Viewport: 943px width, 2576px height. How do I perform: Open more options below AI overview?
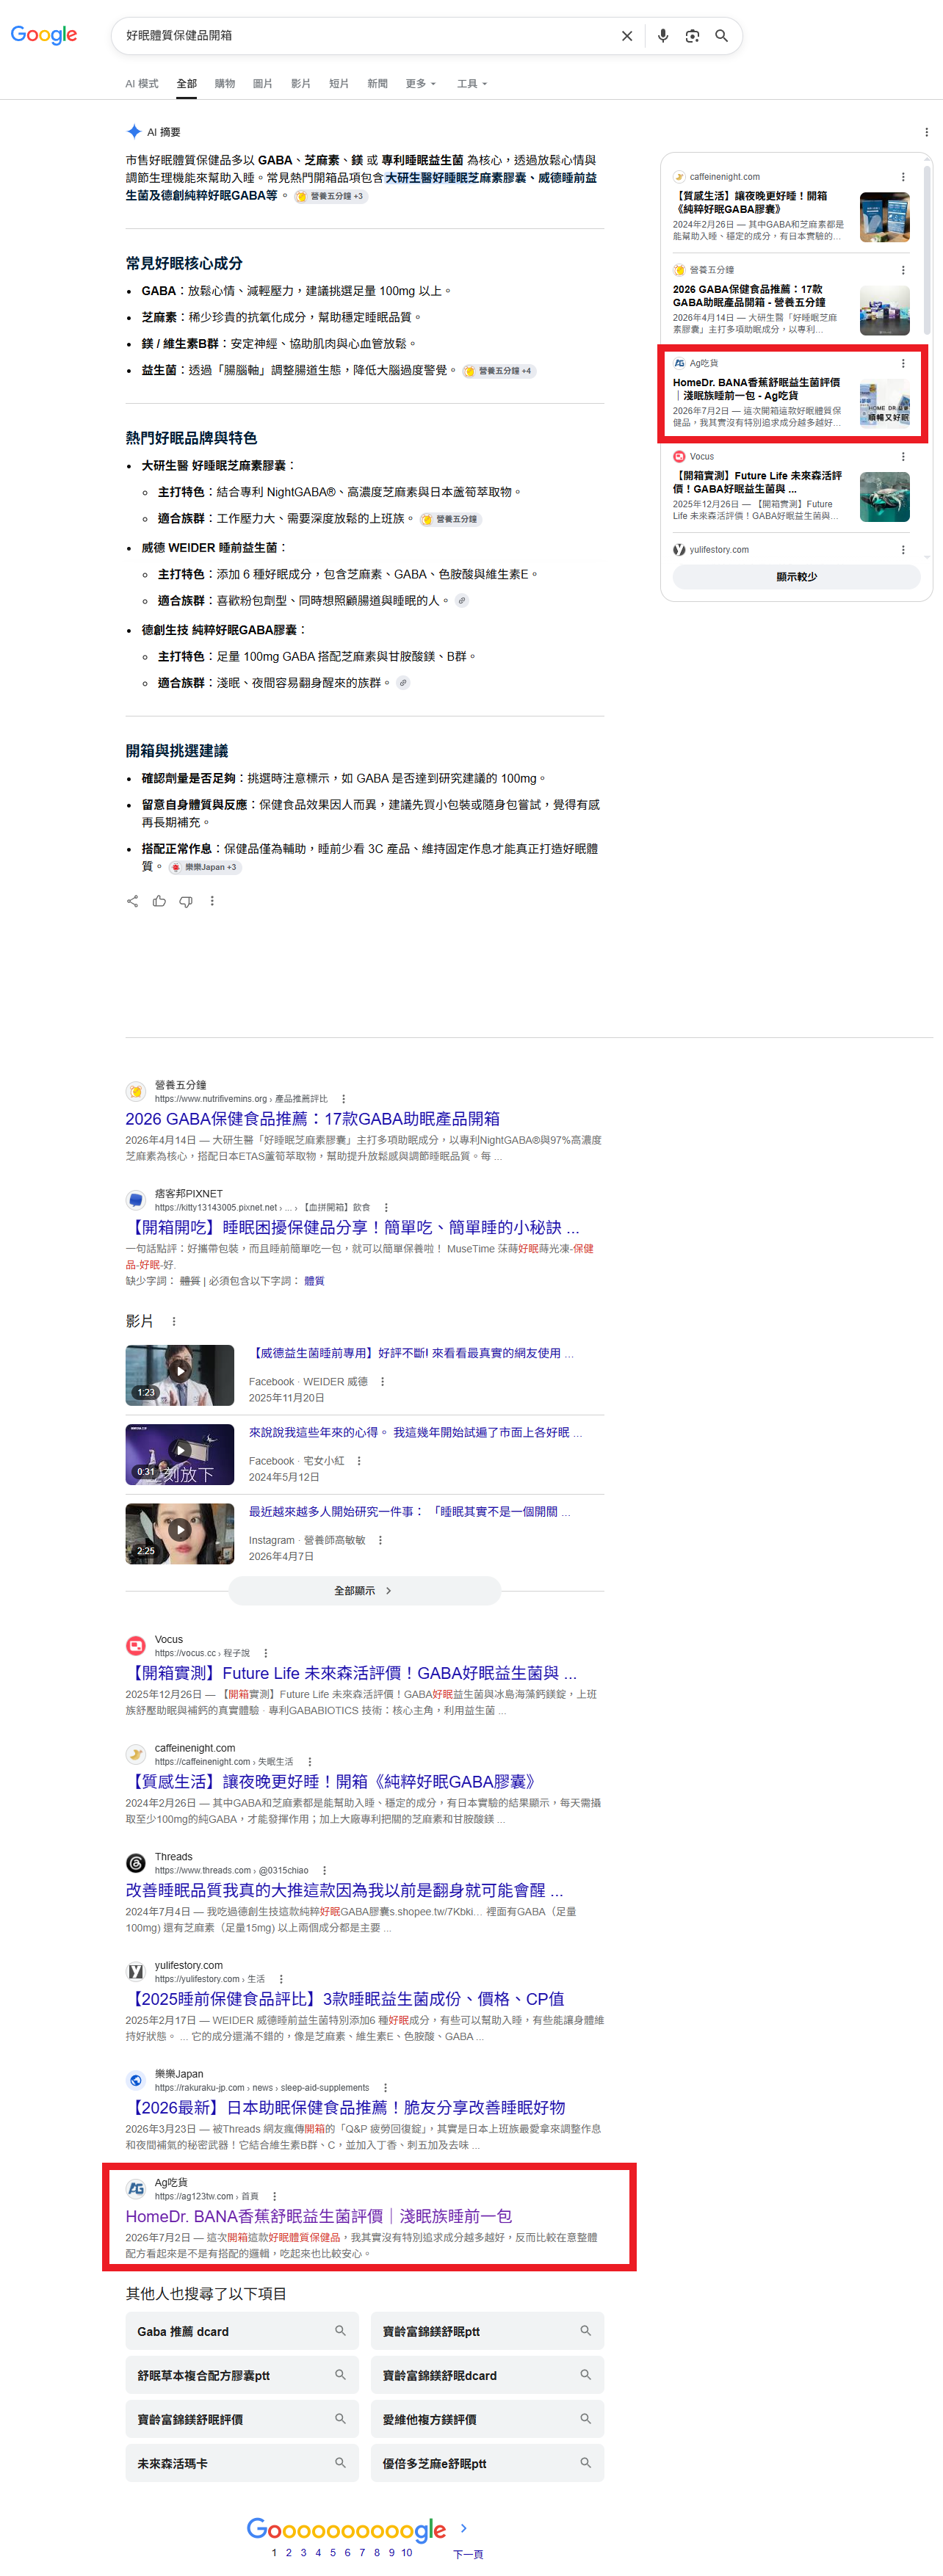[212, 901]
